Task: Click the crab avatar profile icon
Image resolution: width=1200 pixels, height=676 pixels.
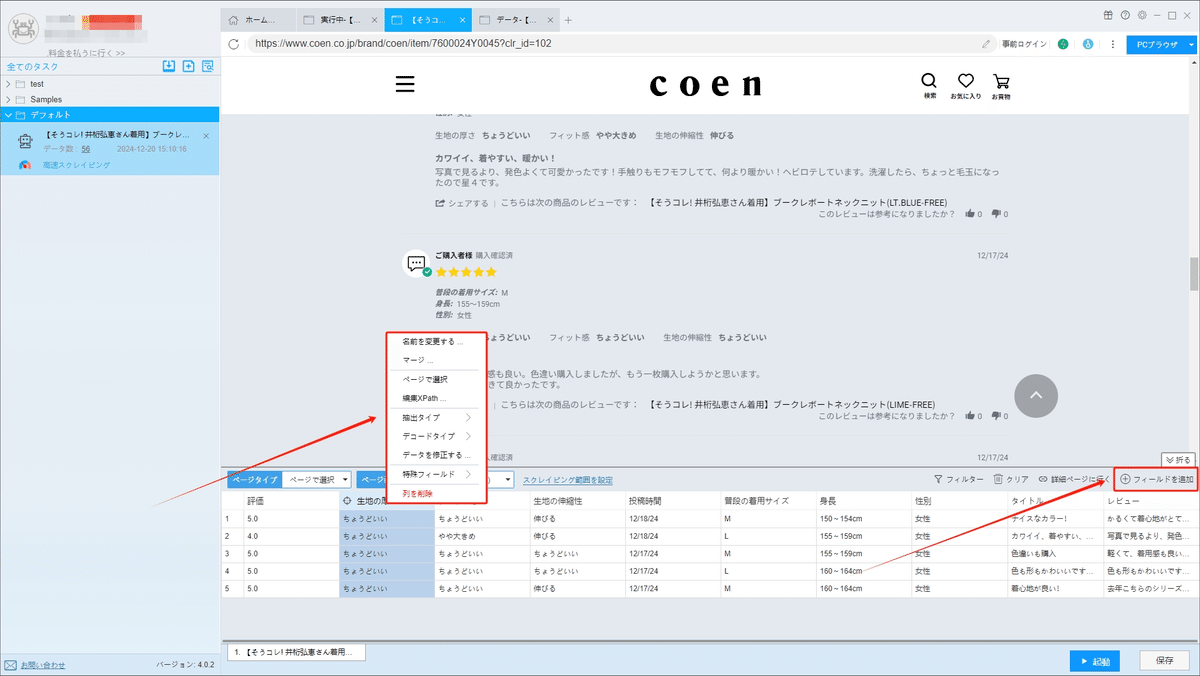Action: click(23, 30)
